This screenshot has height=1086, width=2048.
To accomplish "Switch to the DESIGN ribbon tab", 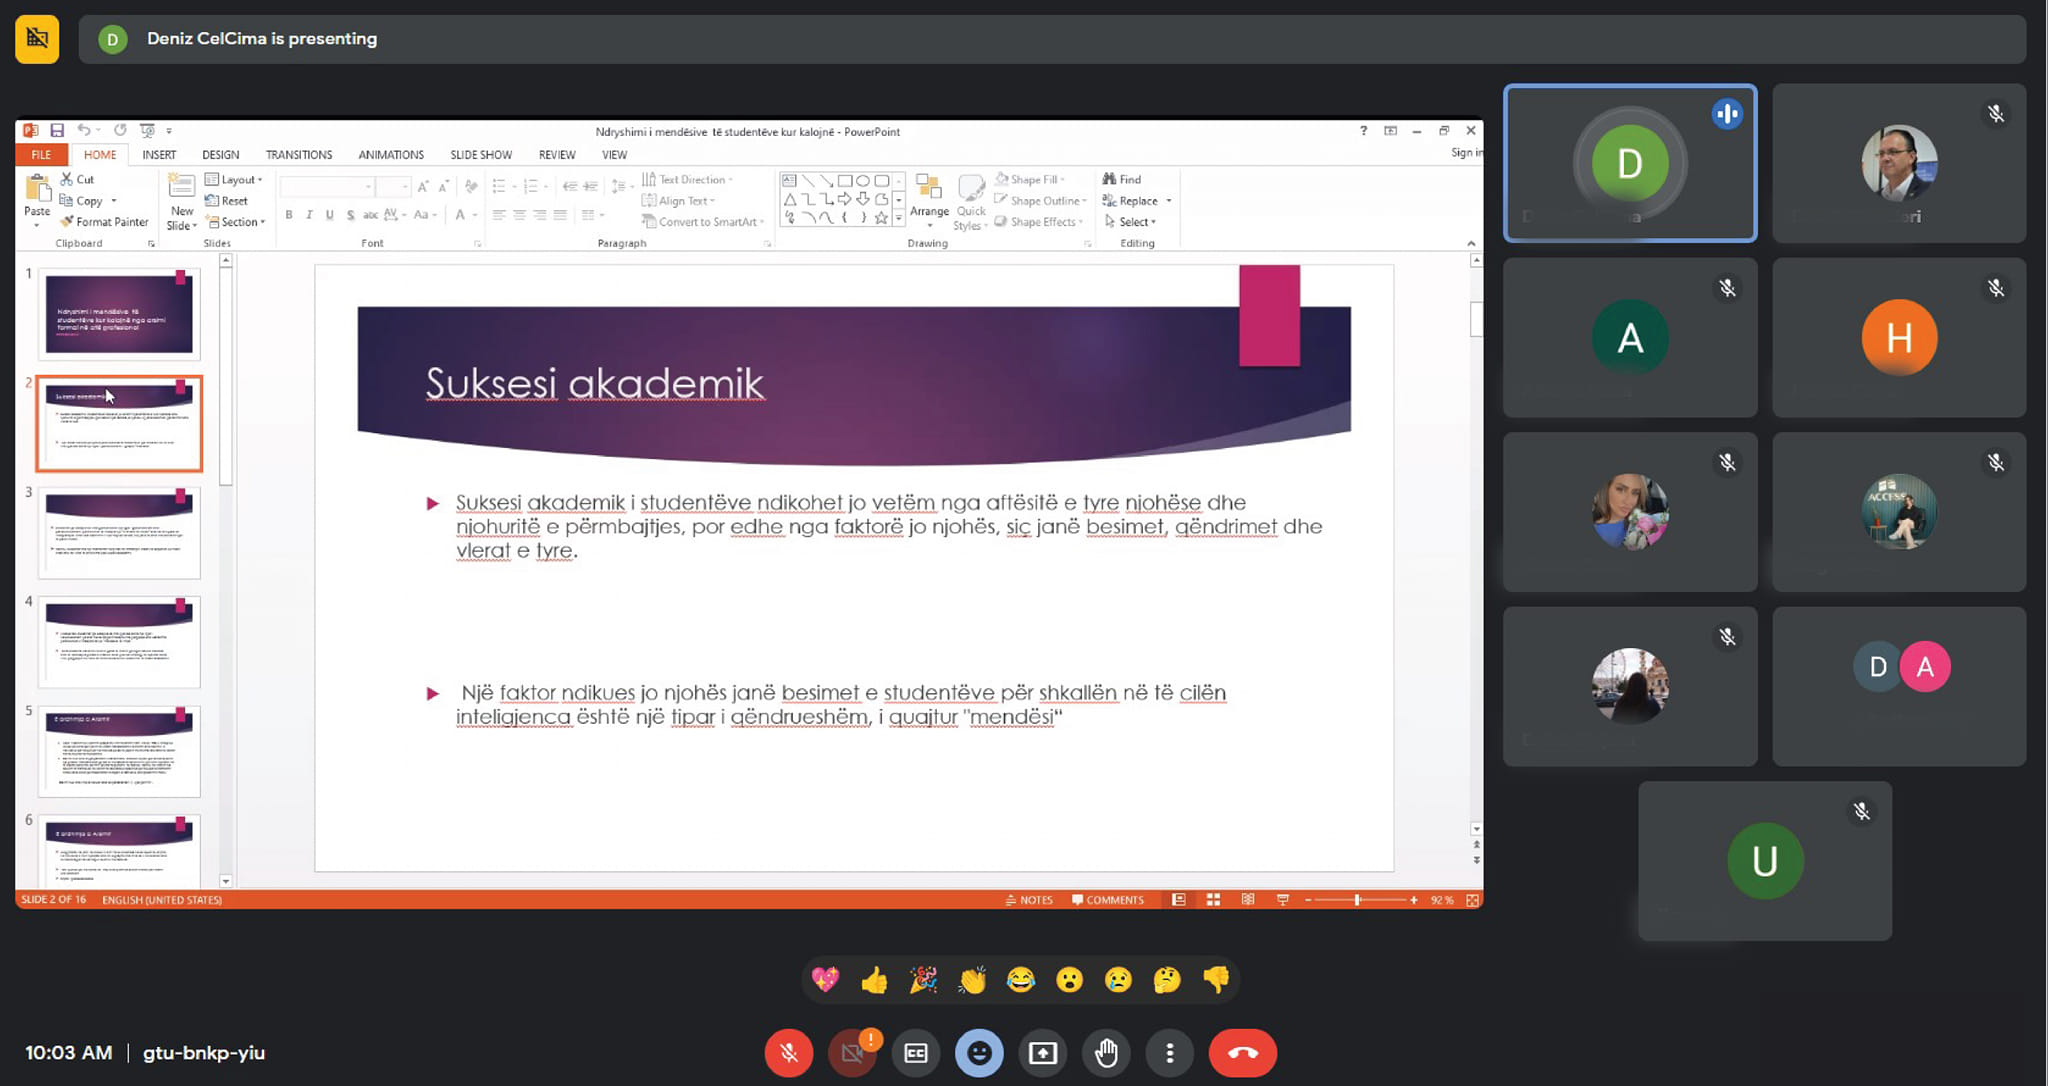I will (220, 155).
